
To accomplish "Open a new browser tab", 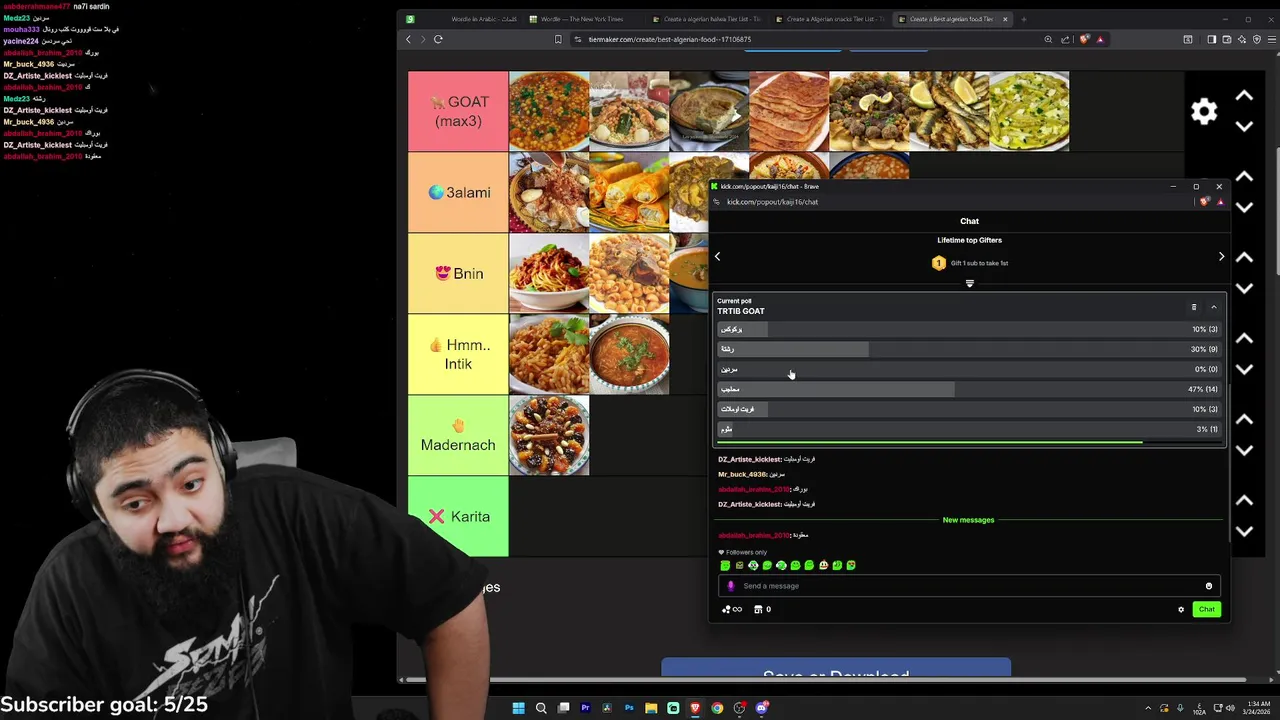I will click(x=1023, y=19).
